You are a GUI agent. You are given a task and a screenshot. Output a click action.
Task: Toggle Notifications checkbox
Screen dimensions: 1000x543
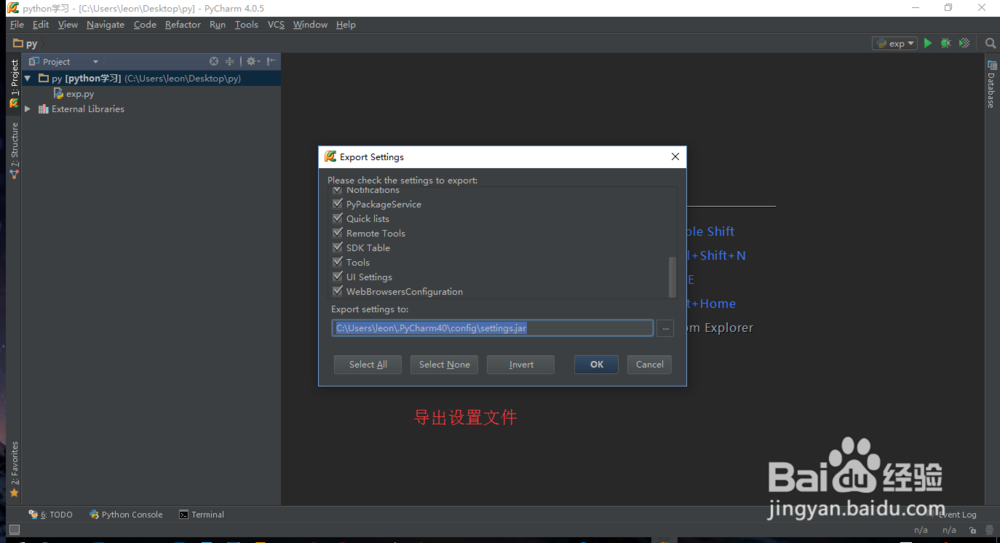[x=337, y=190]
